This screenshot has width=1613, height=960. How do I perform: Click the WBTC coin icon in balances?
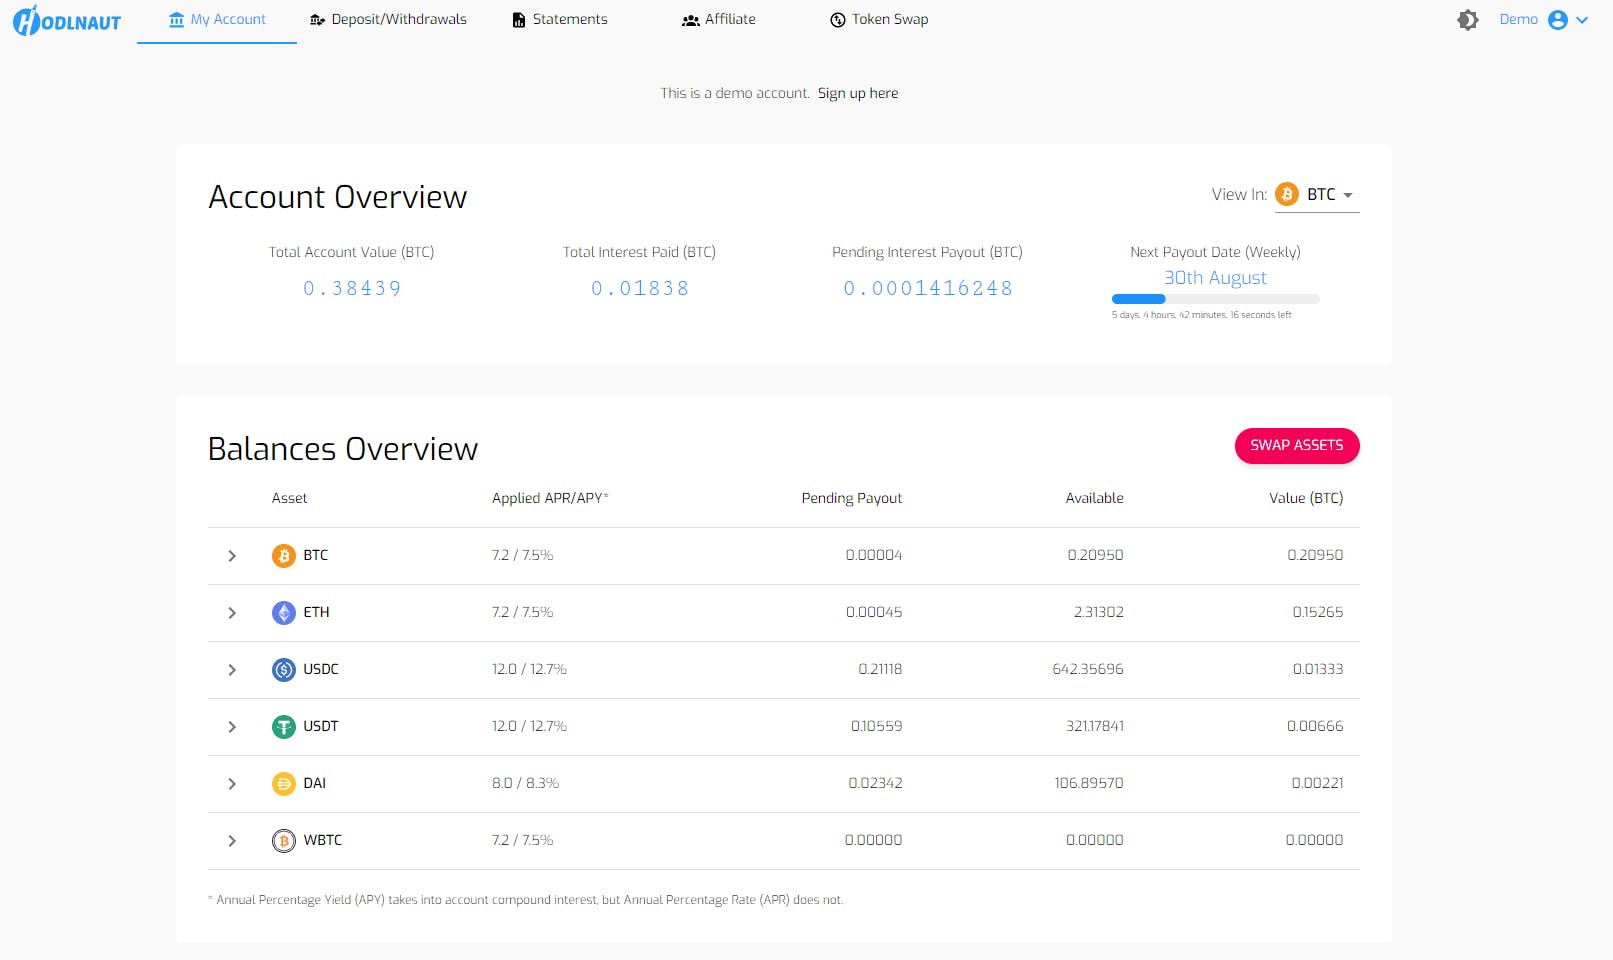coord(284,841)
